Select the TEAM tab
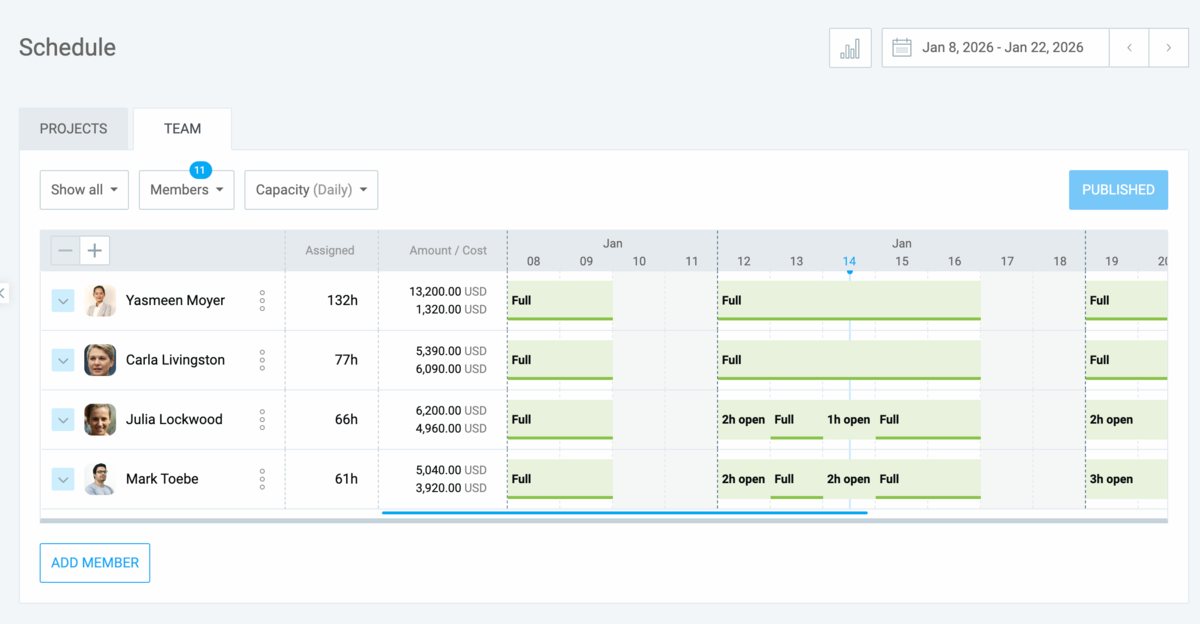The height and width of the screenshot is (624, 1200). [x=182, y=128]
